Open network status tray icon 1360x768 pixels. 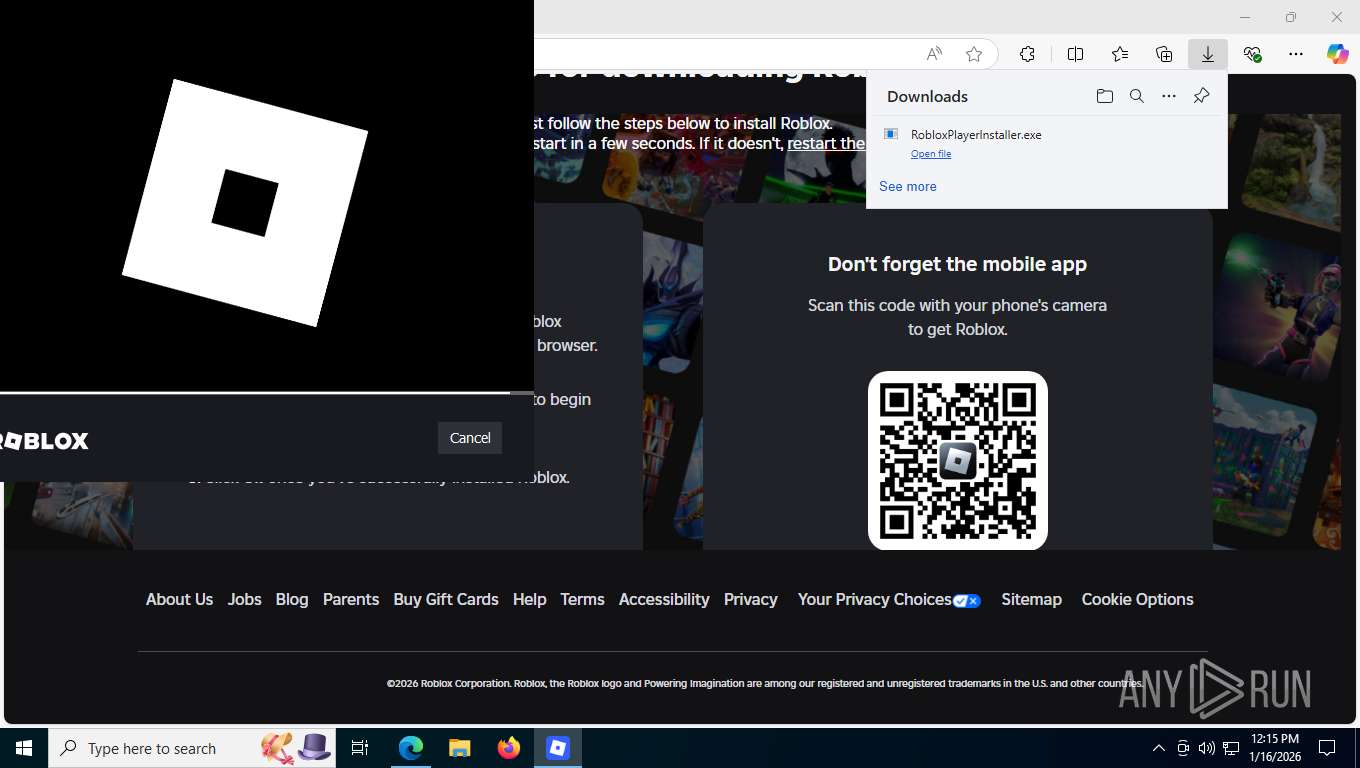(1231, 748)
